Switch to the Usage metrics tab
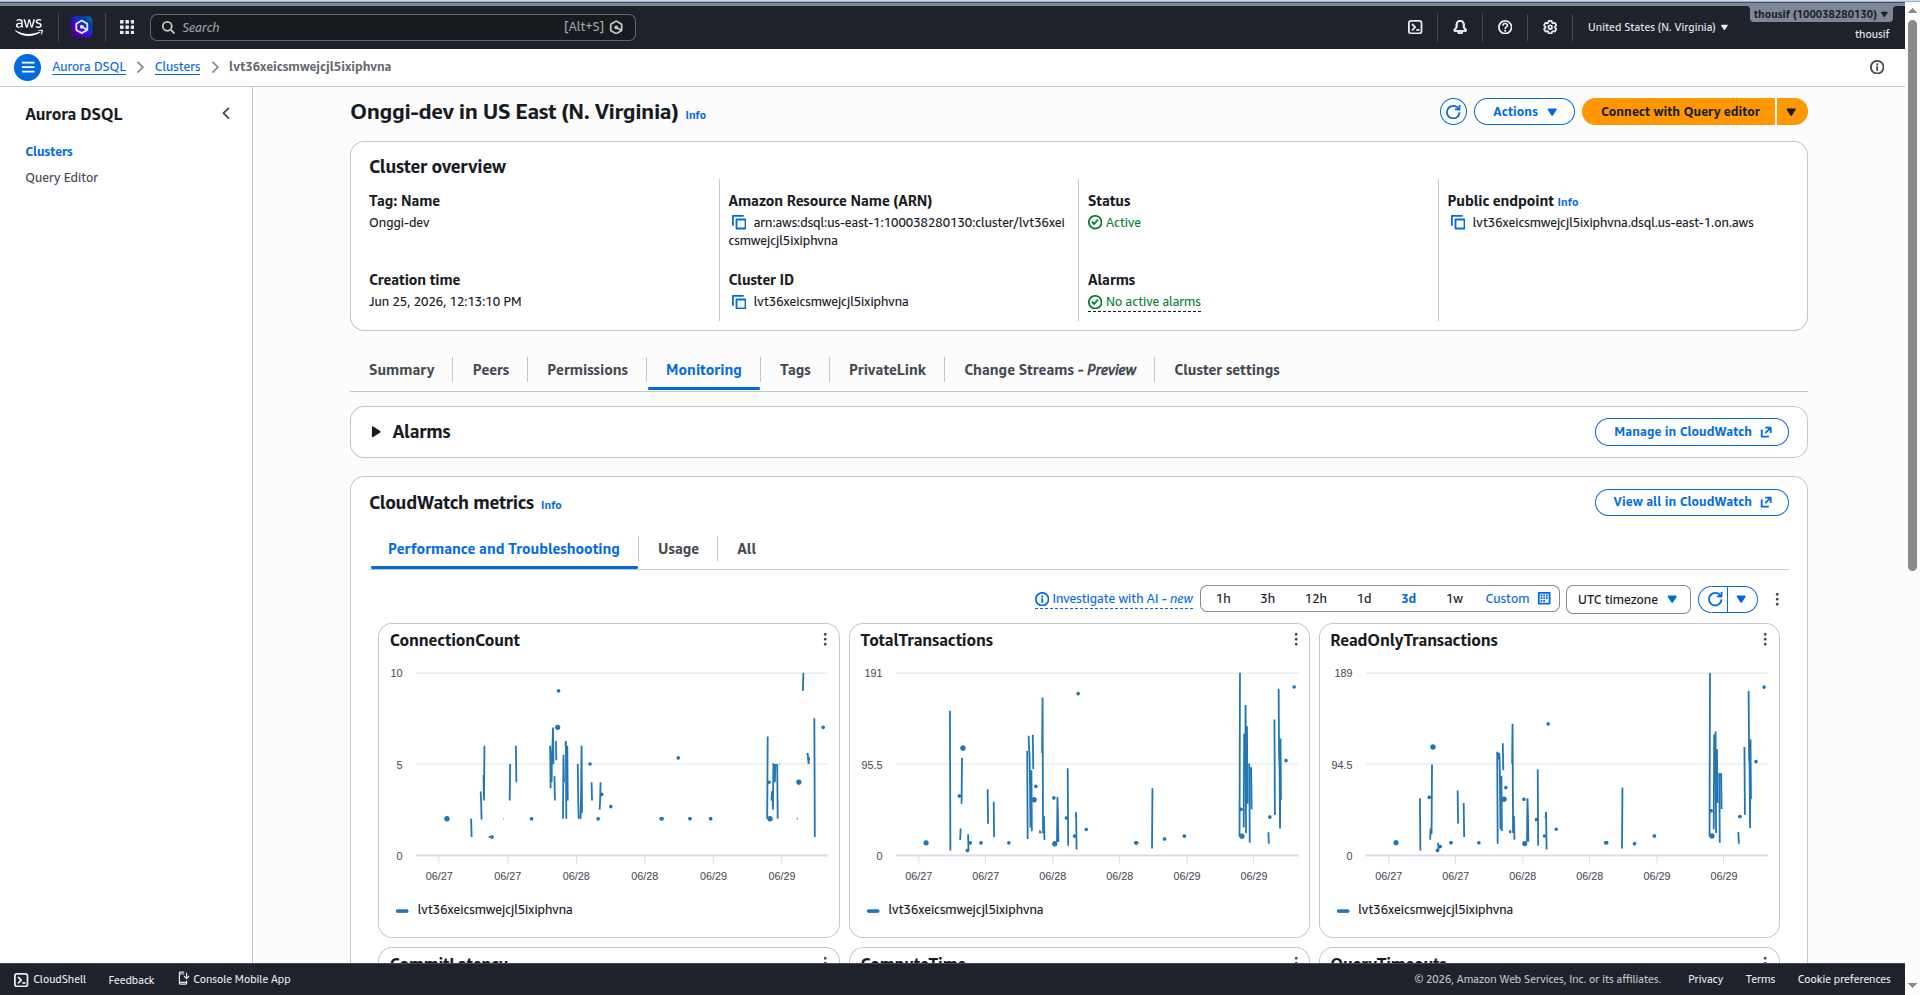This screenshot has height=995, width=1920. tap(678, 549)
